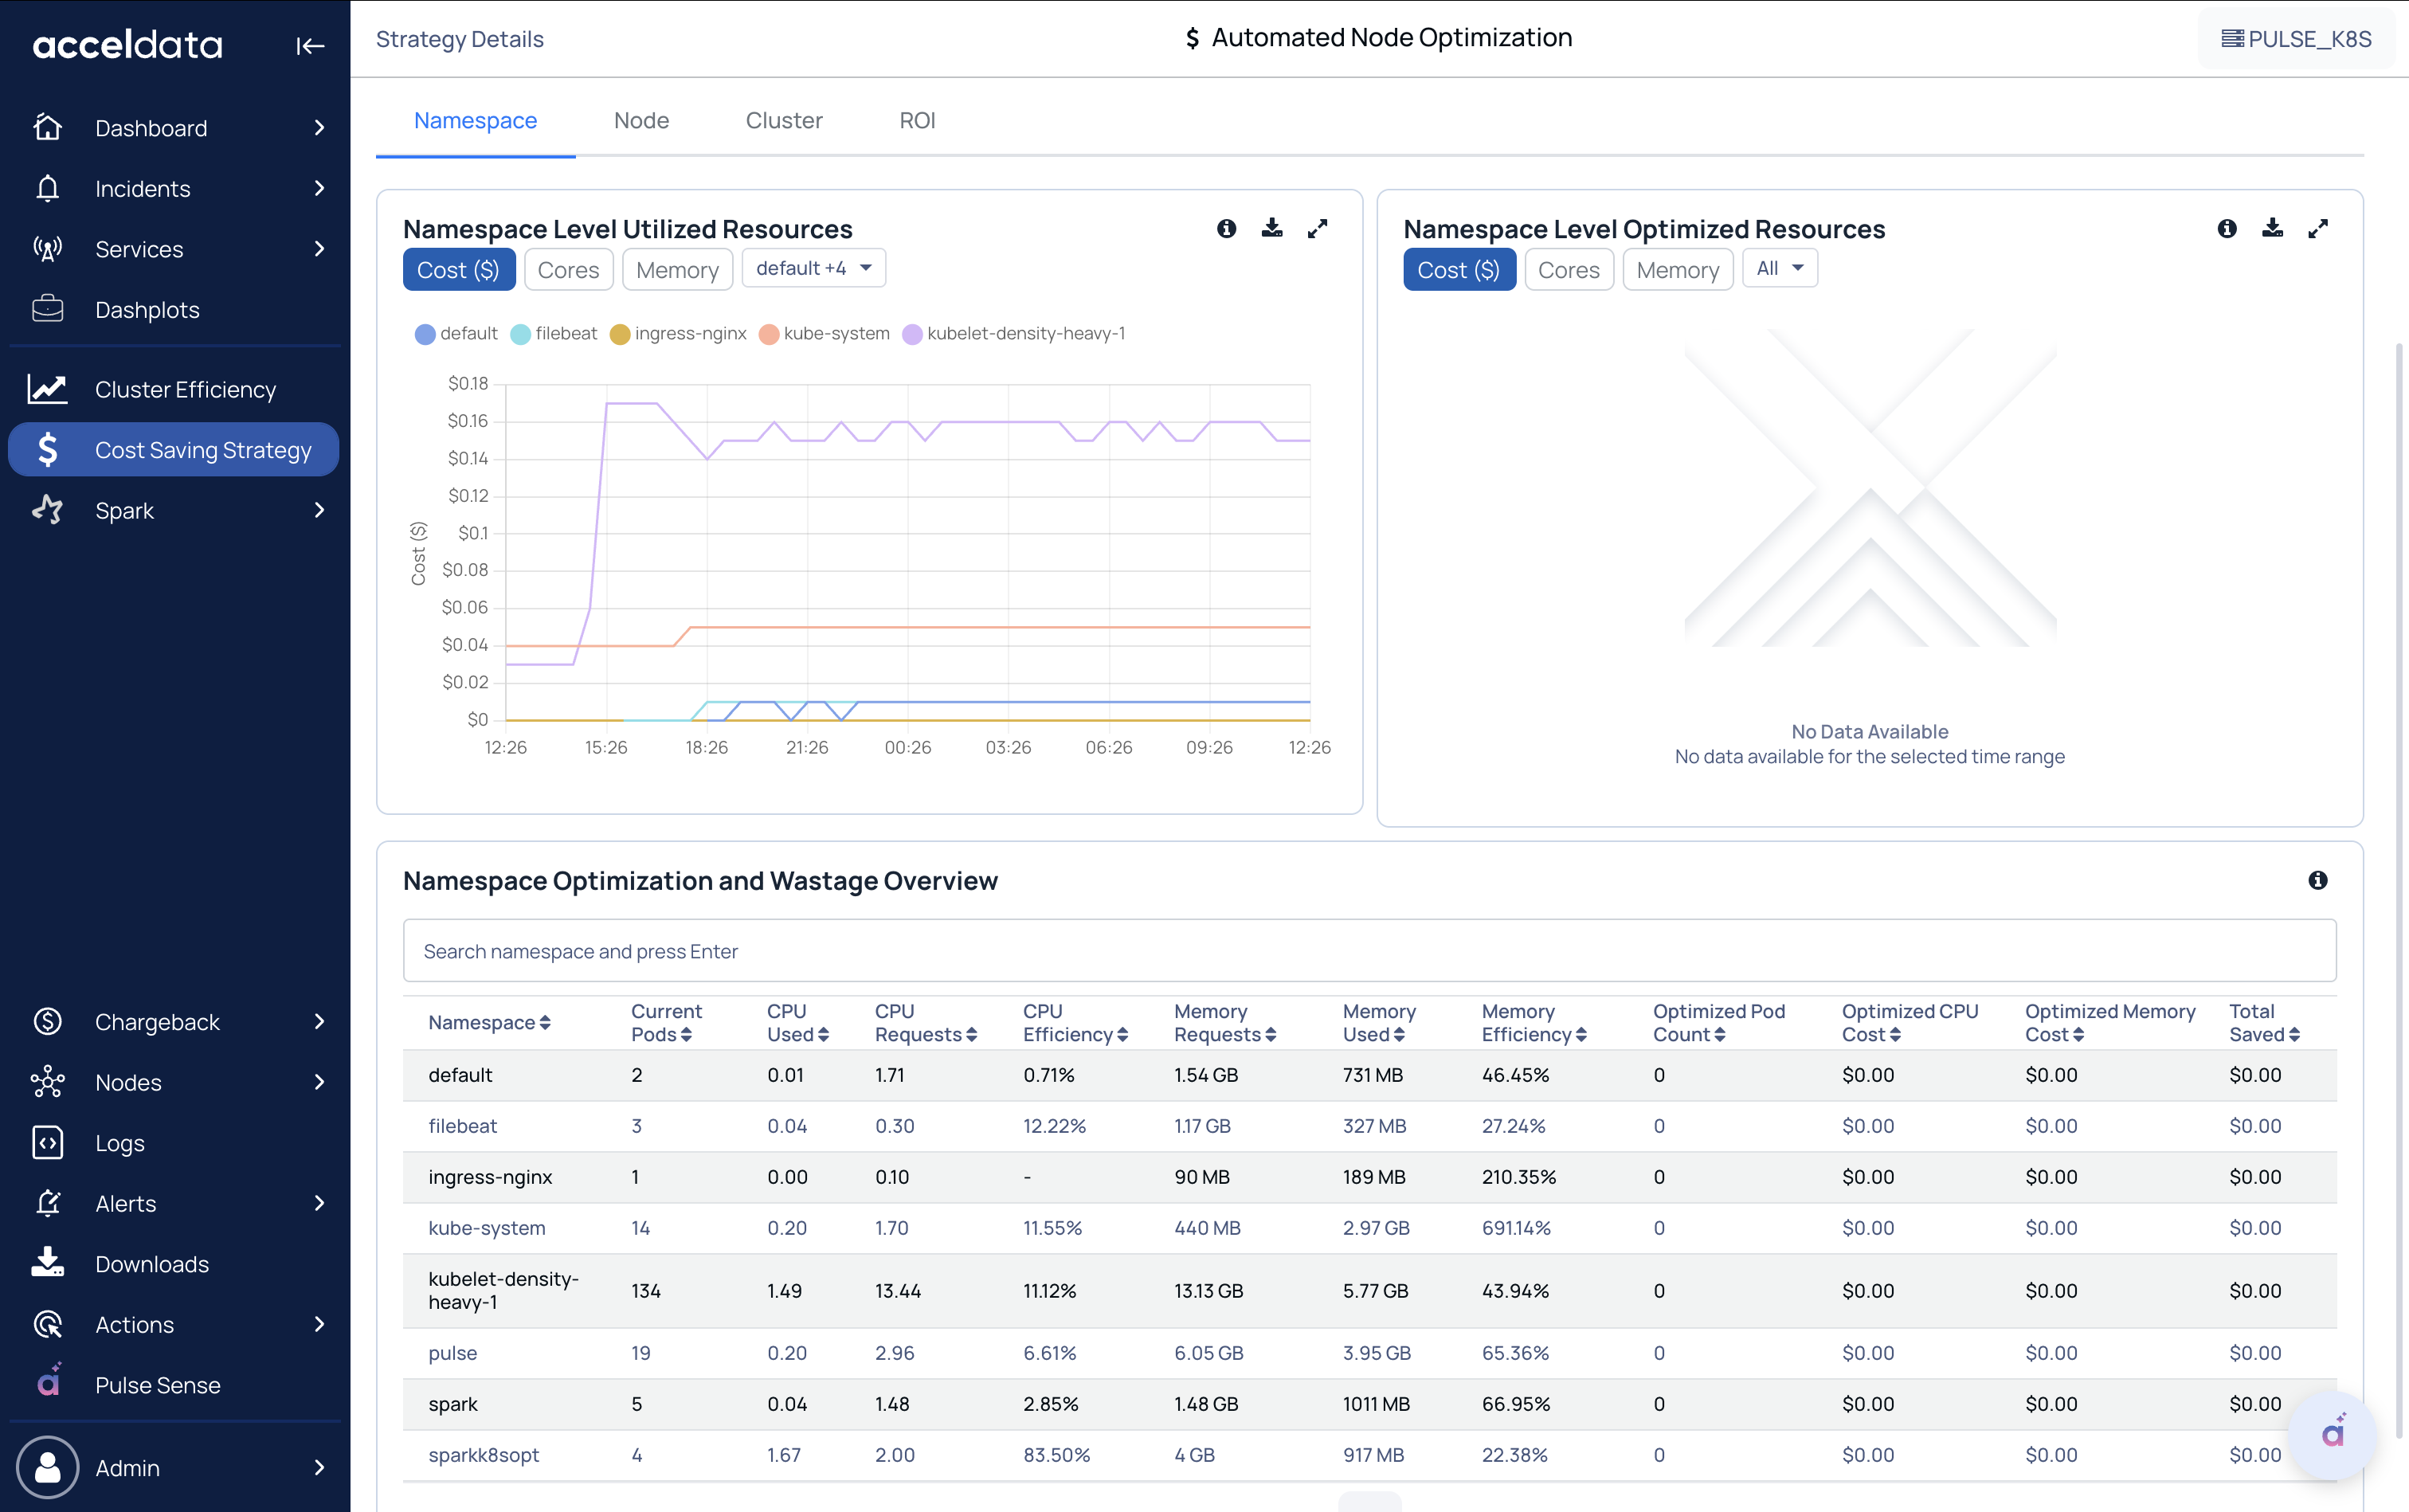Open the pulse namespace link
Screen dimensions: 2409x1512
[452, 1353]
